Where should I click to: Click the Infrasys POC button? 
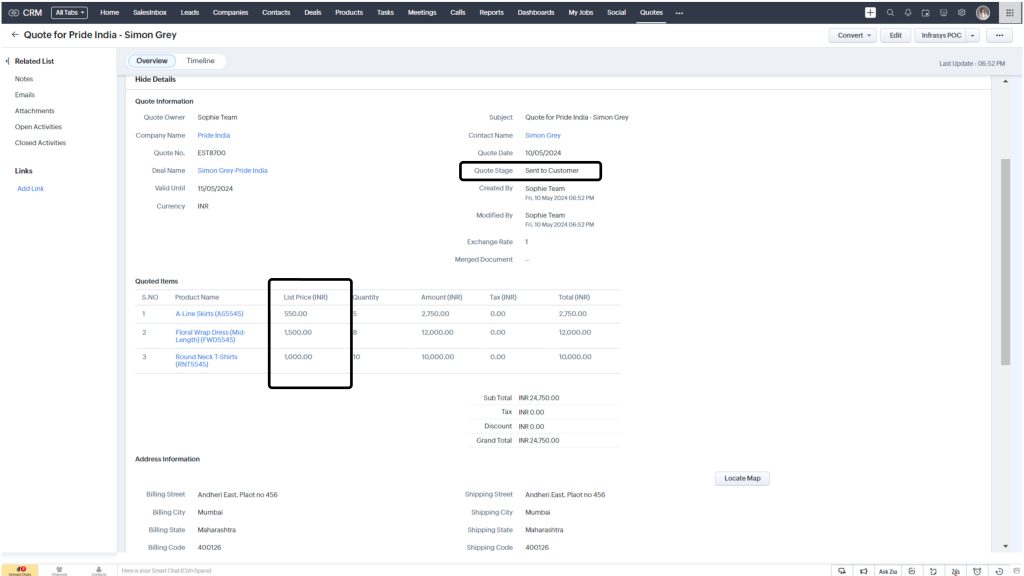point(941,35)
